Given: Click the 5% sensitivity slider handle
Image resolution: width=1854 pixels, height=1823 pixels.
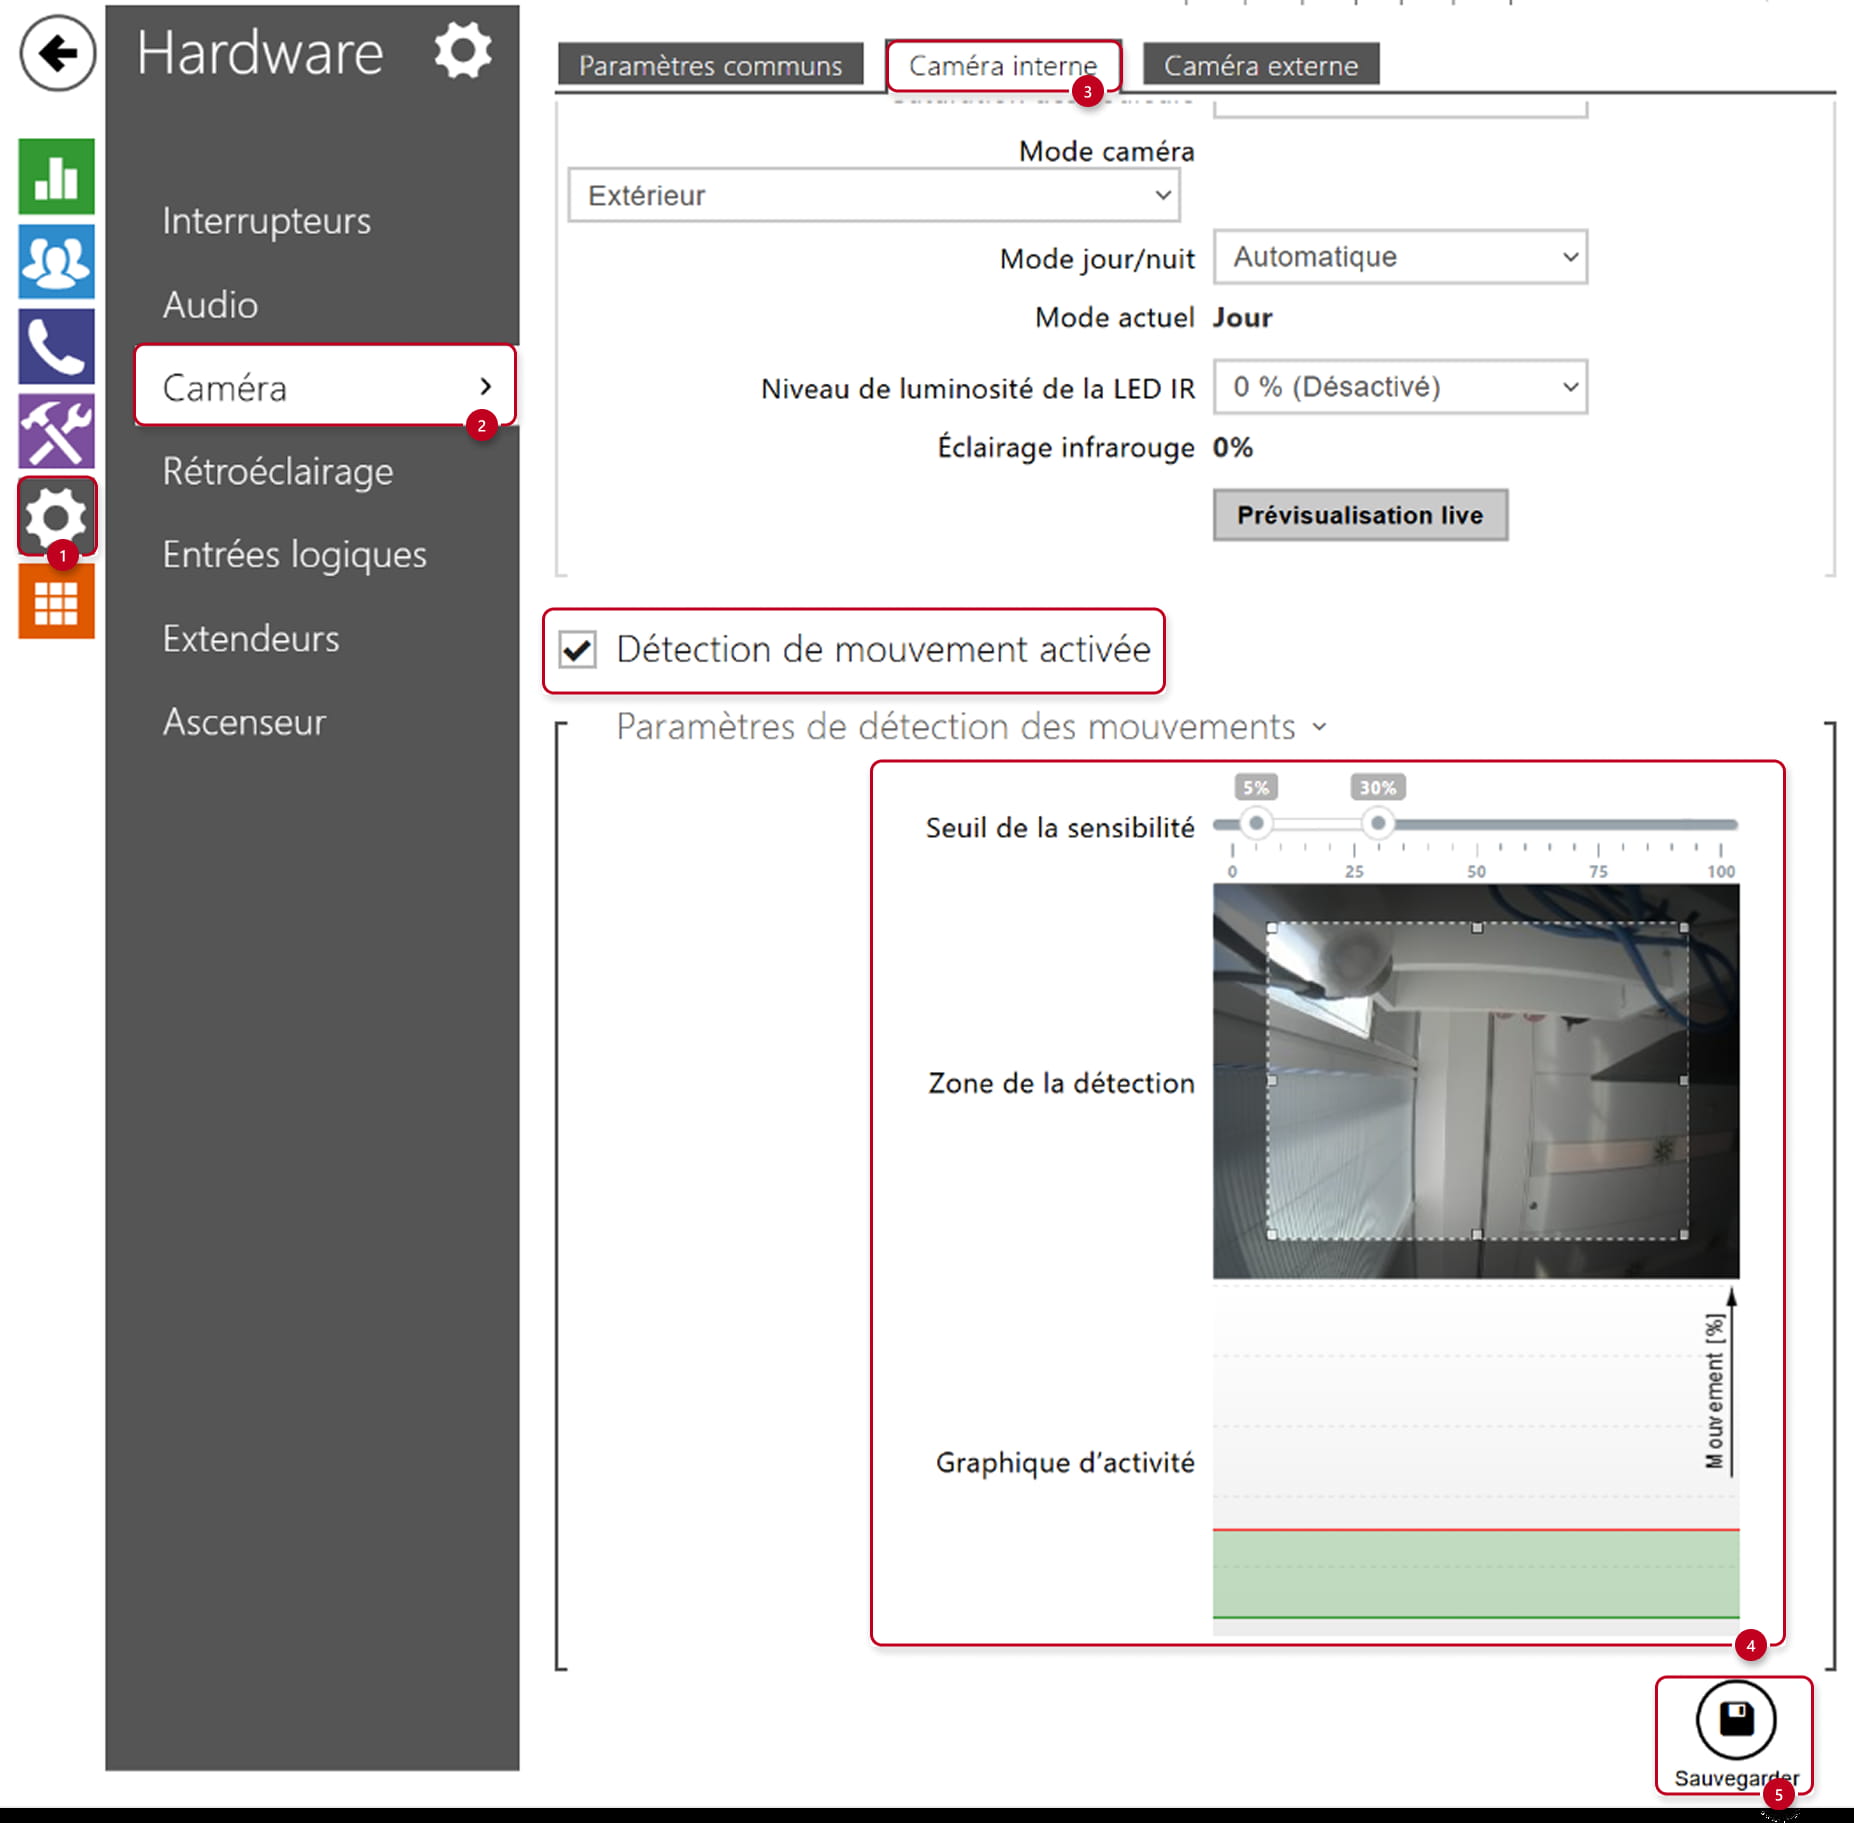Looking at the screenshot, I should pyautogui.click(x=1256, y=823).
